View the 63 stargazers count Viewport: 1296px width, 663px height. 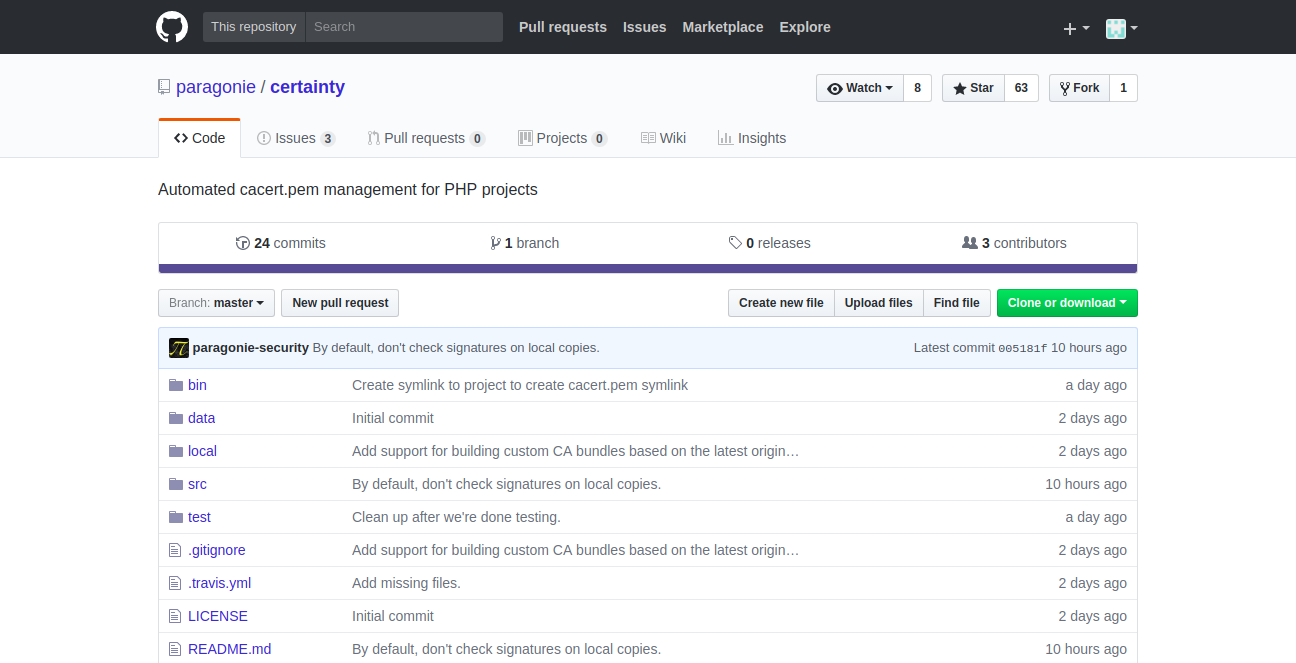pyautogui.click(x=1021, y=88)
